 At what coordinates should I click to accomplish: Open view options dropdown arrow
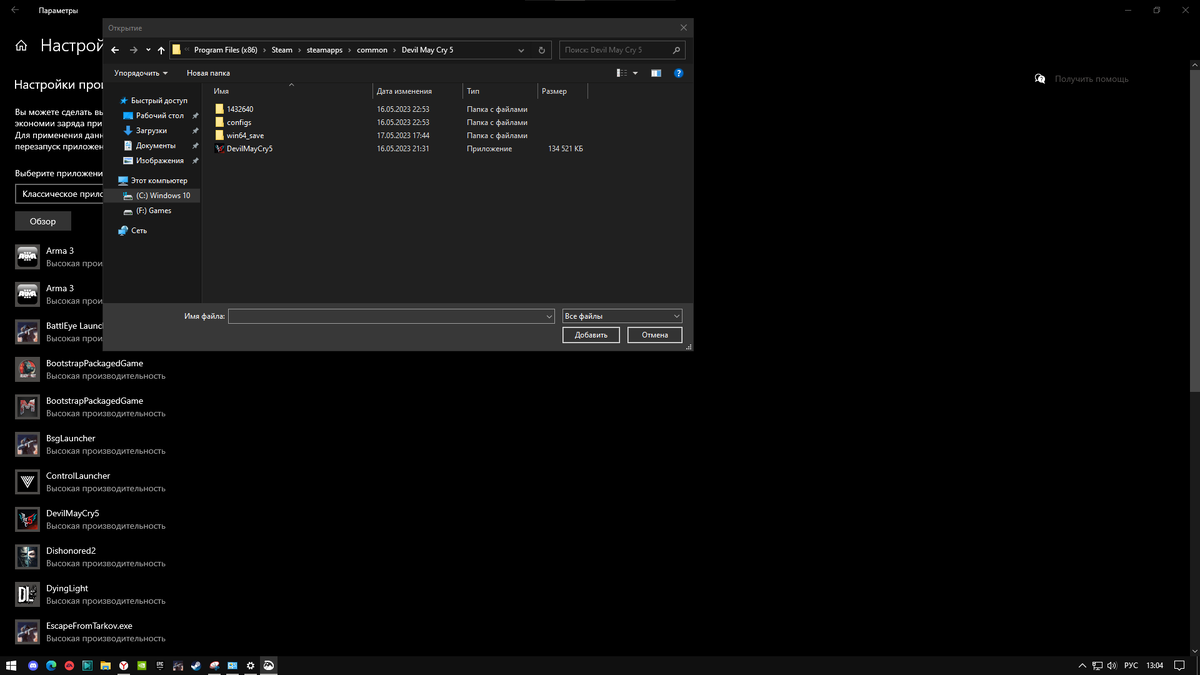tap(635, 73)
